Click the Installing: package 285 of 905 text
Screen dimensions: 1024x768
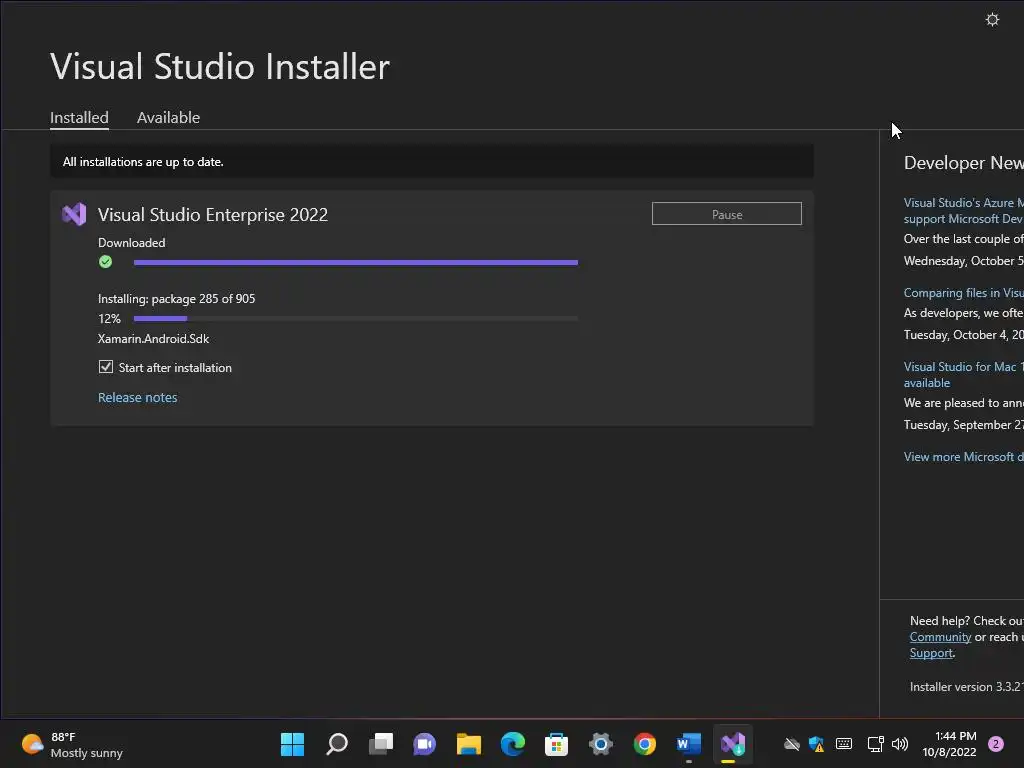pyautogui.click(x=176, y=298)
